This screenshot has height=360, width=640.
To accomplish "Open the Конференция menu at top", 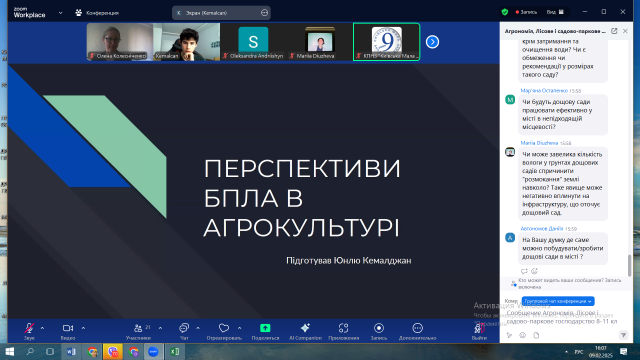I will point(97,13).
